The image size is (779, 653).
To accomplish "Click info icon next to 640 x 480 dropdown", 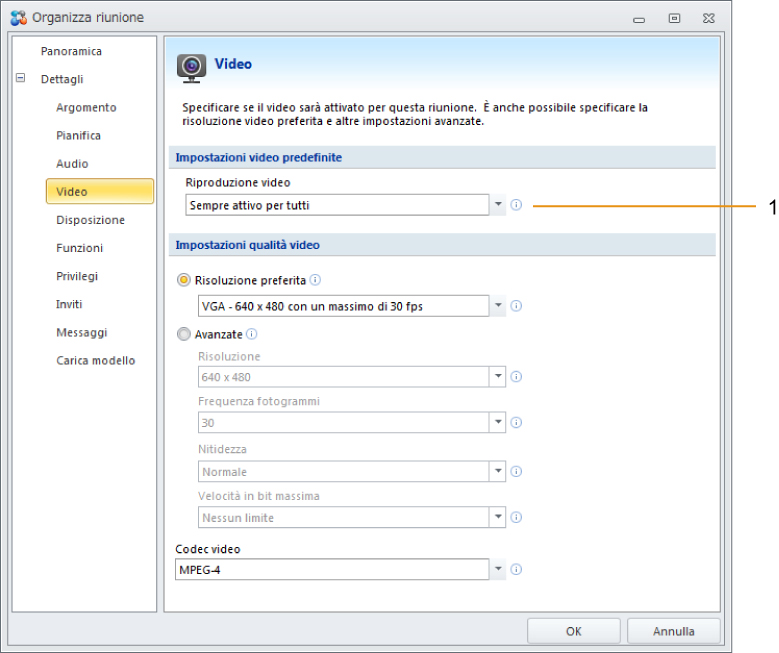I will point(516,377).
